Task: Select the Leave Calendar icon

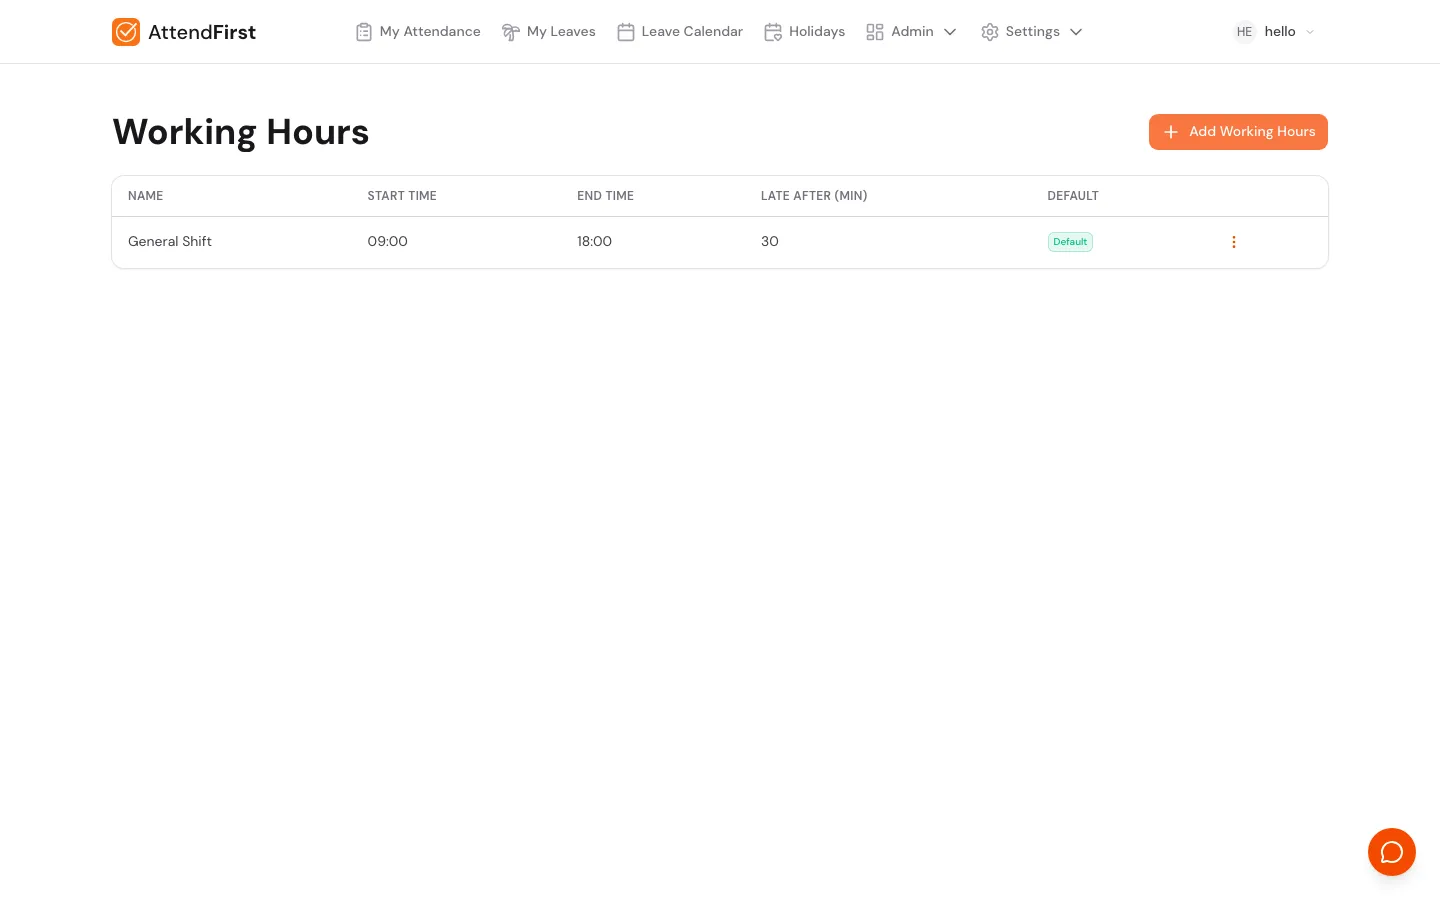Action: [626, 32]
